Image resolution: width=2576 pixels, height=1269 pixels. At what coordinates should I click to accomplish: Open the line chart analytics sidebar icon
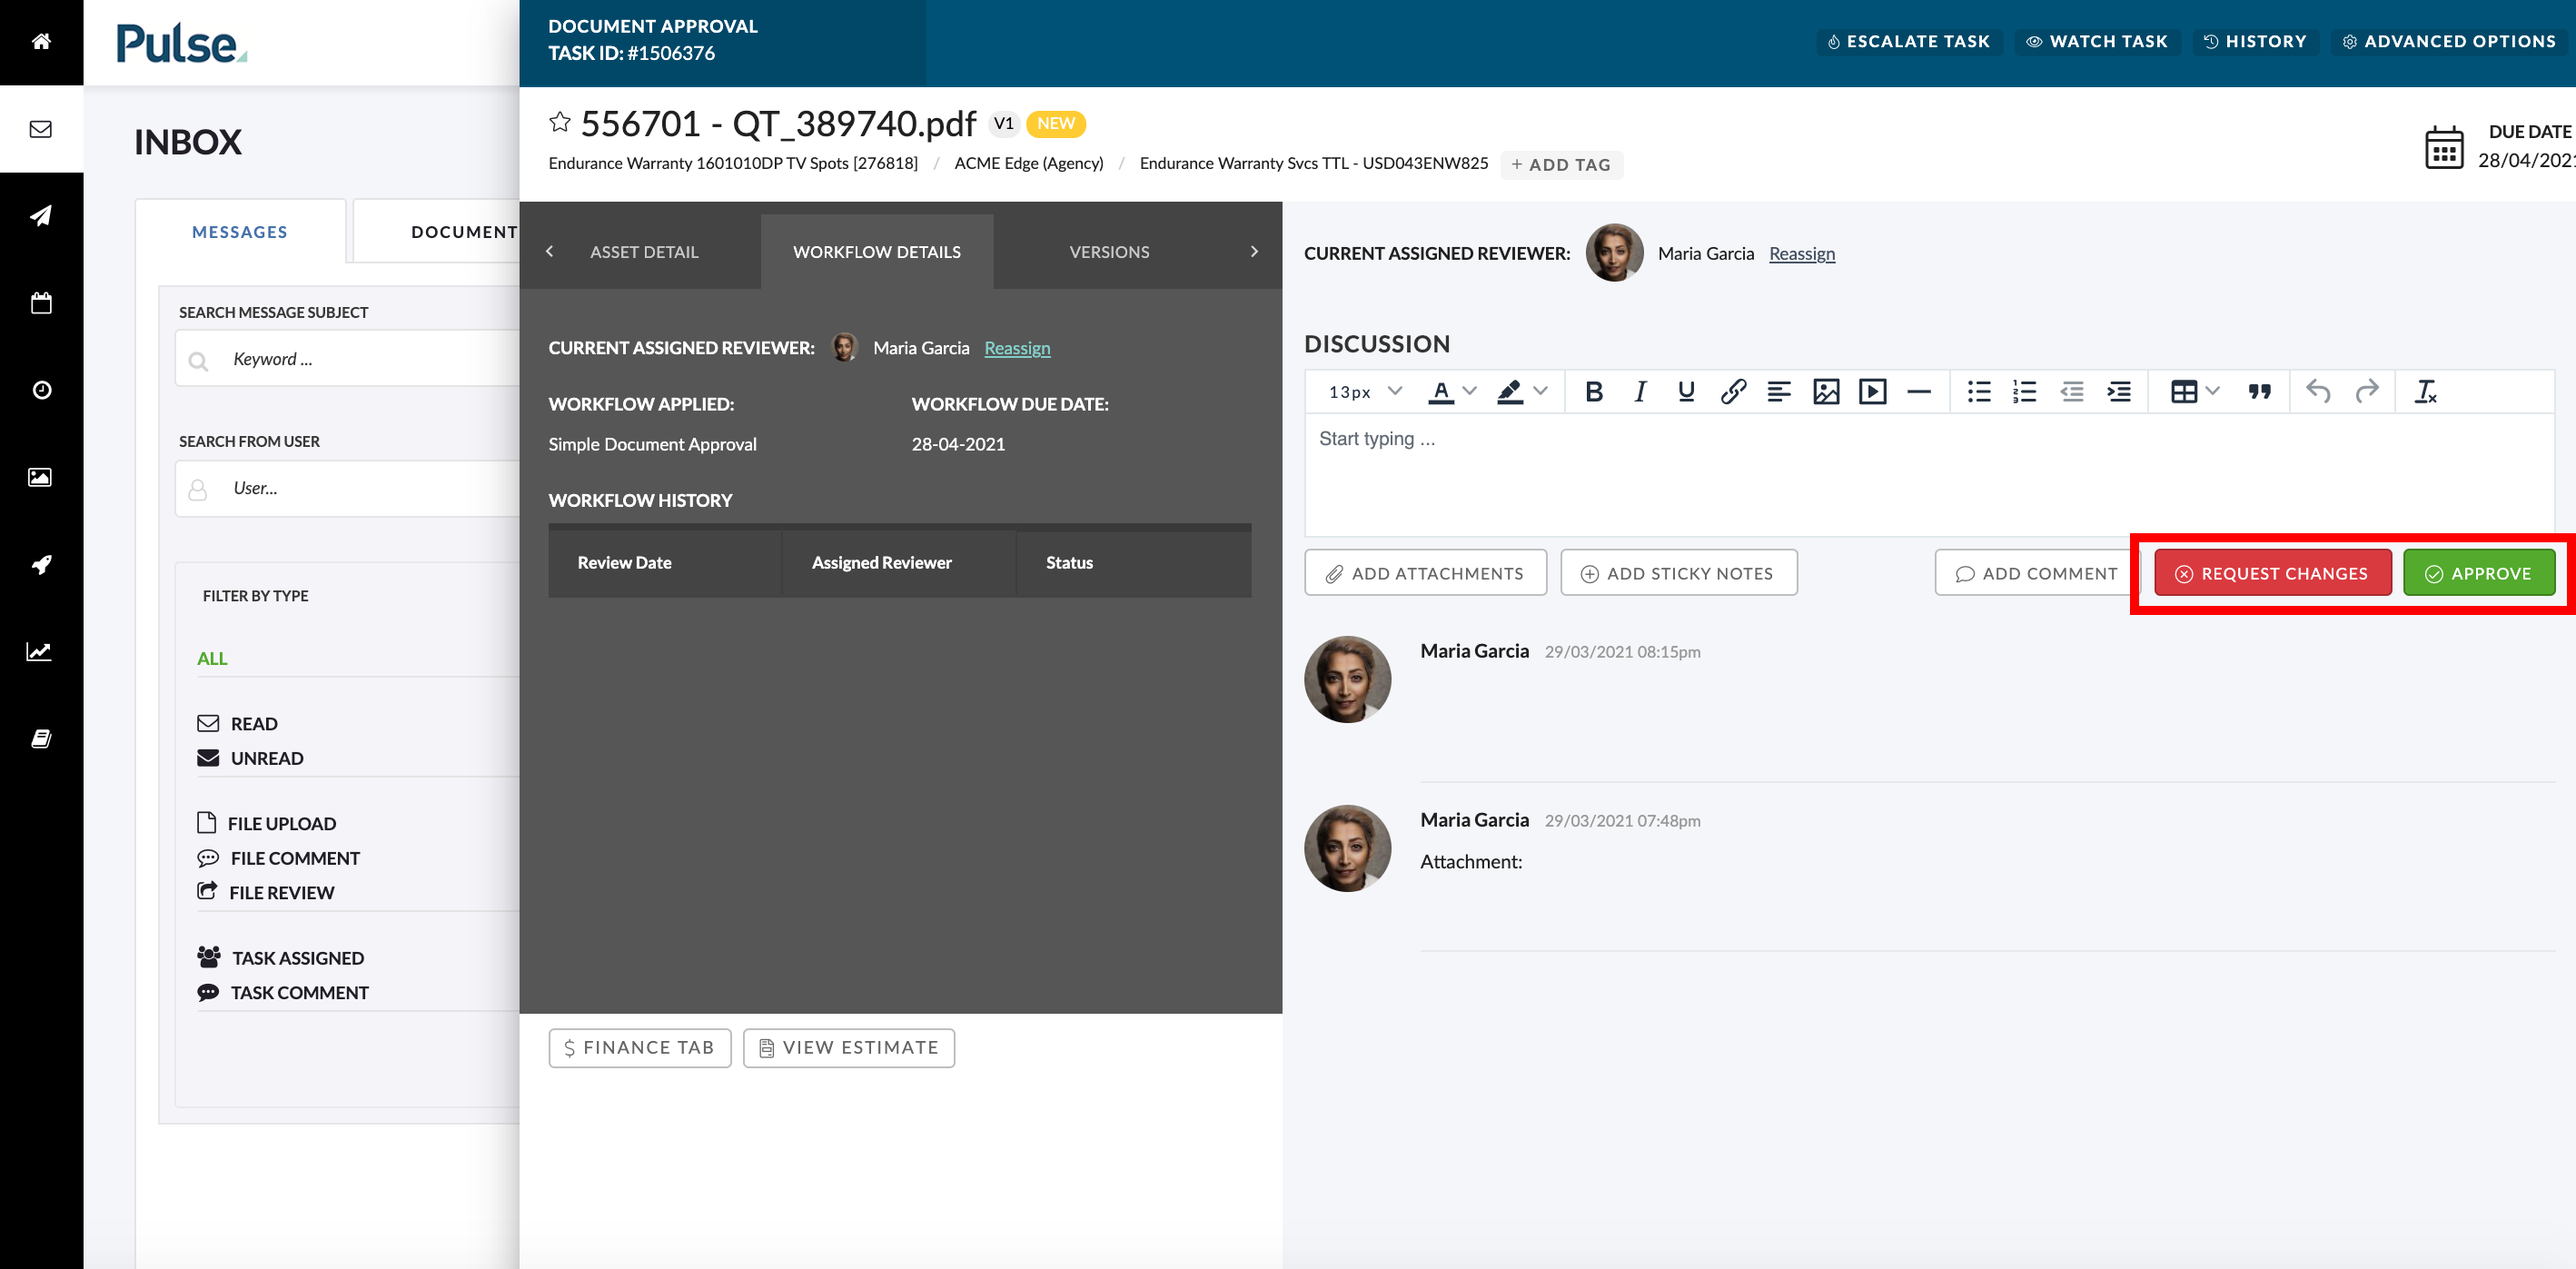click(x=39, y=651)
